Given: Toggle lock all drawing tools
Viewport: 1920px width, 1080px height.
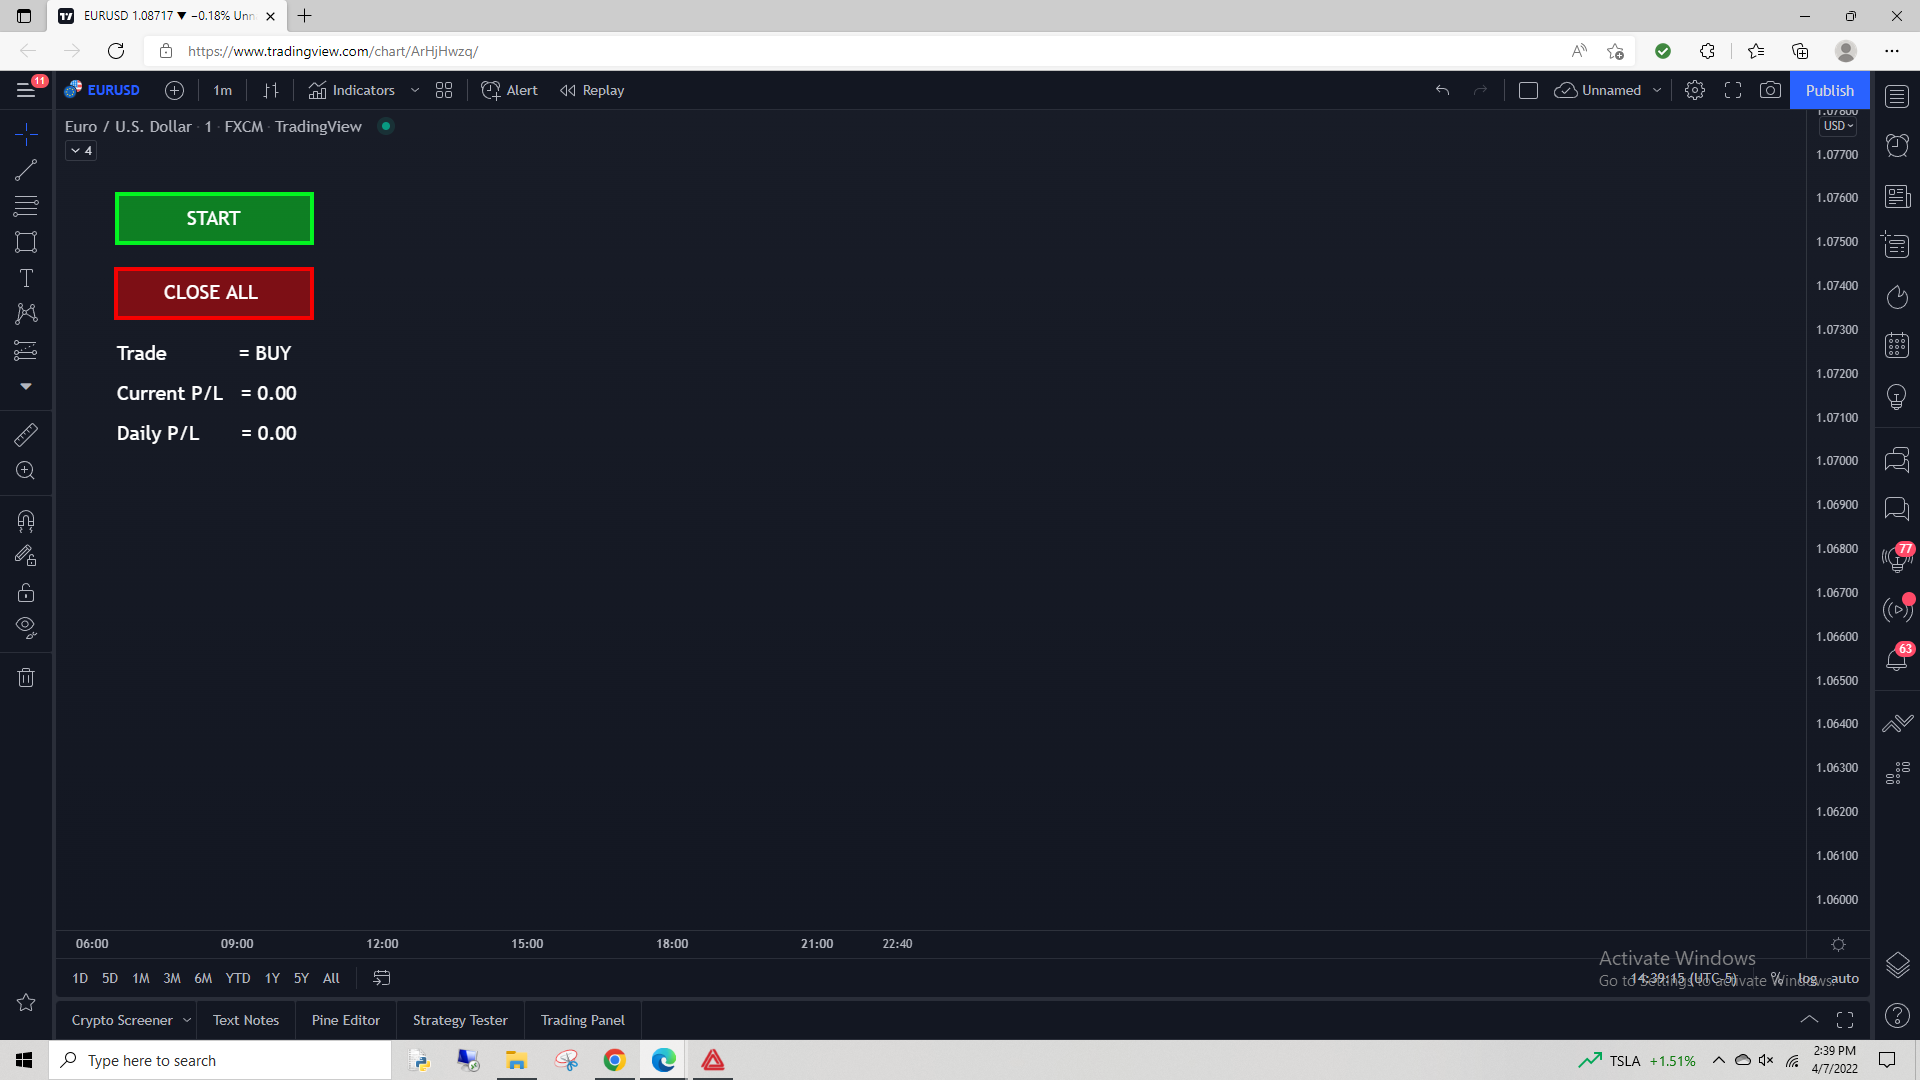Looking at the screenshot, I should 26,593.
